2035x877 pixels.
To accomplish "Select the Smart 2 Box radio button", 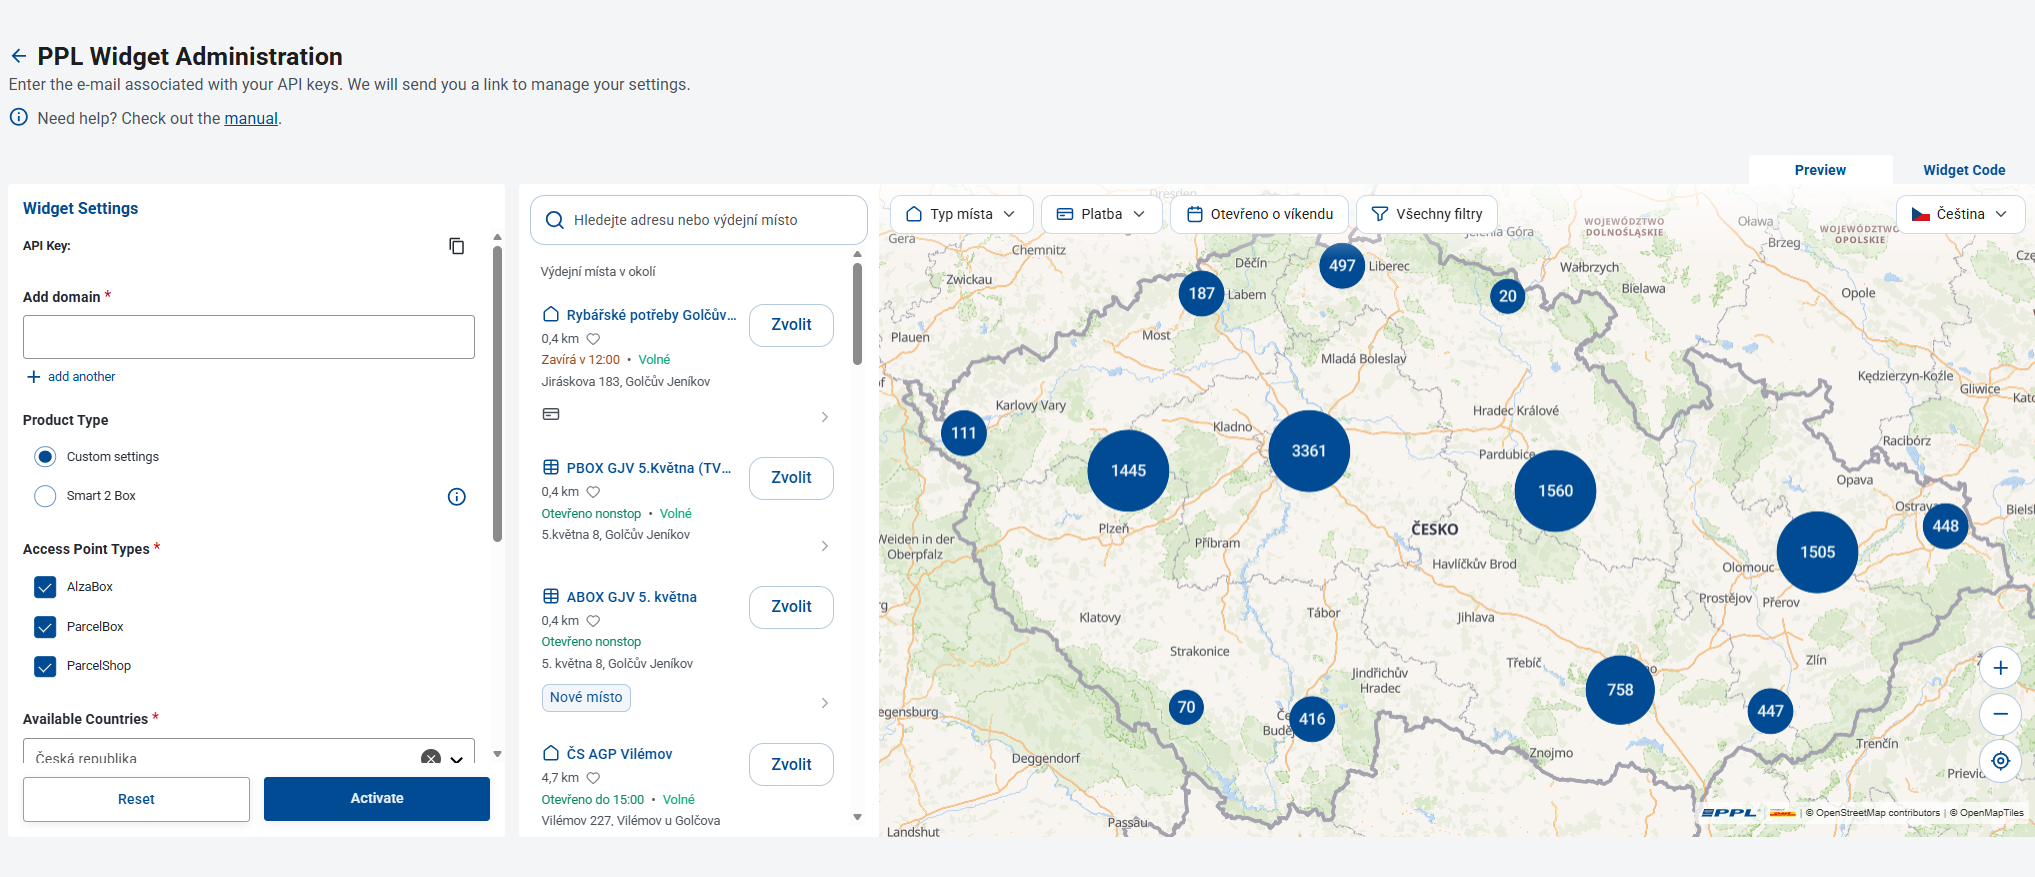I will [45, 496].
